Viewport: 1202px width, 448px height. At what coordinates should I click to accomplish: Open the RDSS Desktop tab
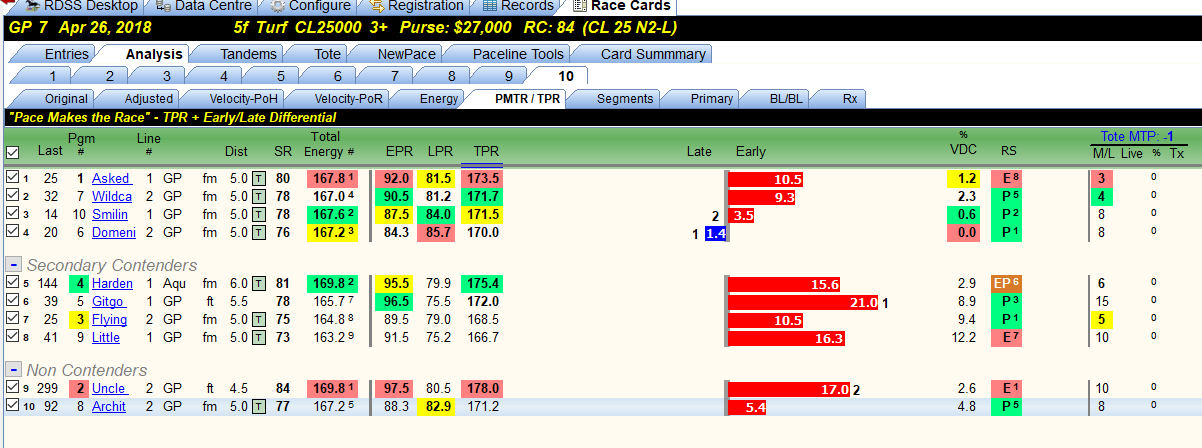(x=77, y=6)
